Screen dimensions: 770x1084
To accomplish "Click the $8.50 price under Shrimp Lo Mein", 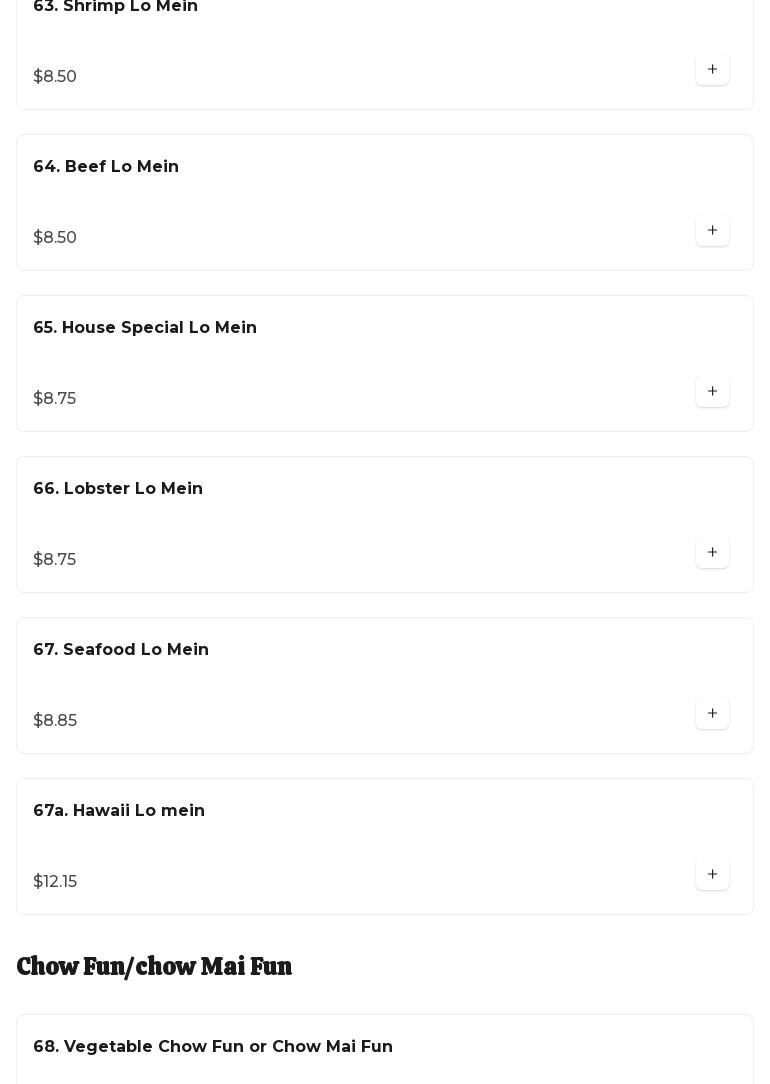I will [55, 77].
